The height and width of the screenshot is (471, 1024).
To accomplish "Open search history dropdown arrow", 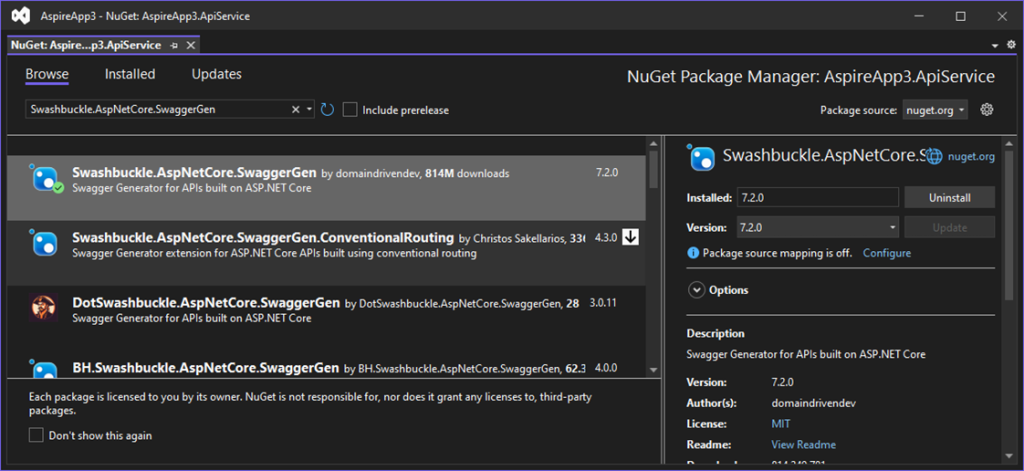I will click(x=309, y=110).
